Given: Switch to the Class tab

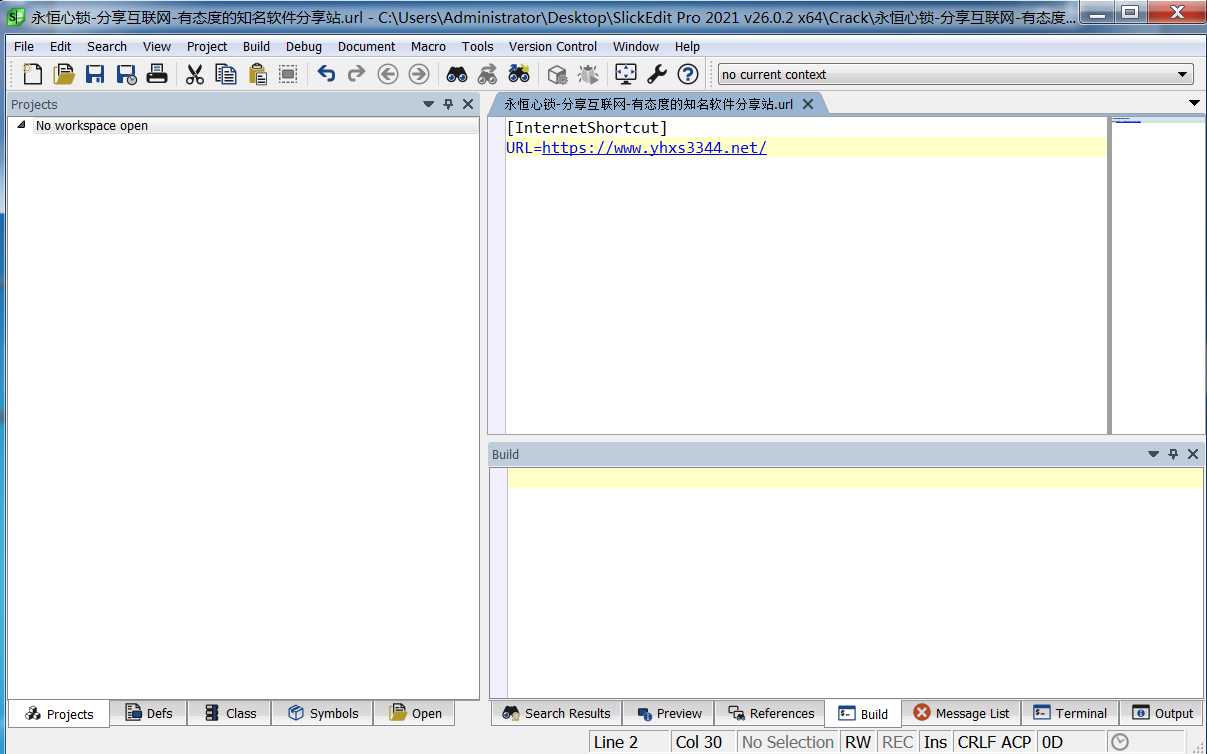Looking at the screenshot, I should point(231,713).
